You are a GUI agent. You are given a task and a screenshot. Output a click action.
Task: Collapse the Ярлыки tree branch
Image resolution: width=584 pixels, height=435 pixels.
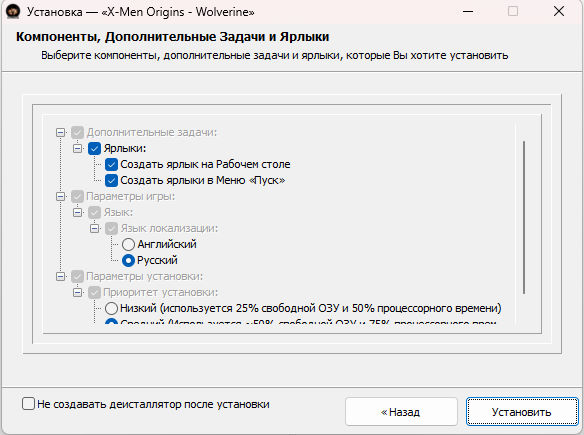(77, 148)
